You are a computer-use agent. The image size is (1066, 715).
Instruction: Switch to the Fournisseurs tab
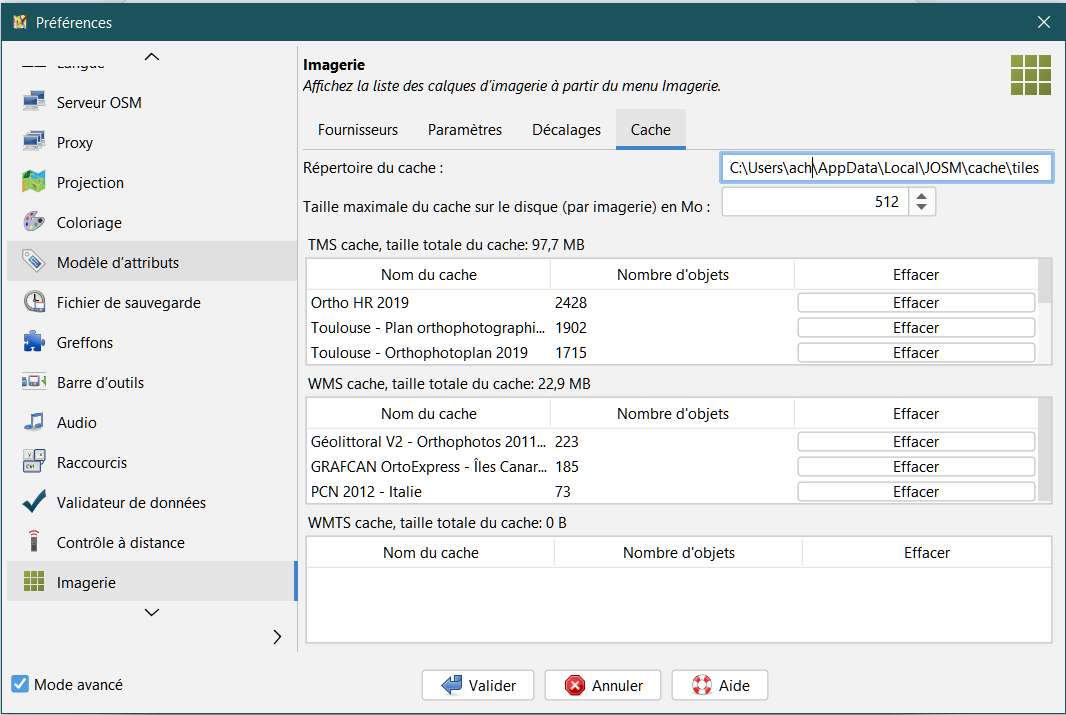[358, 130]
